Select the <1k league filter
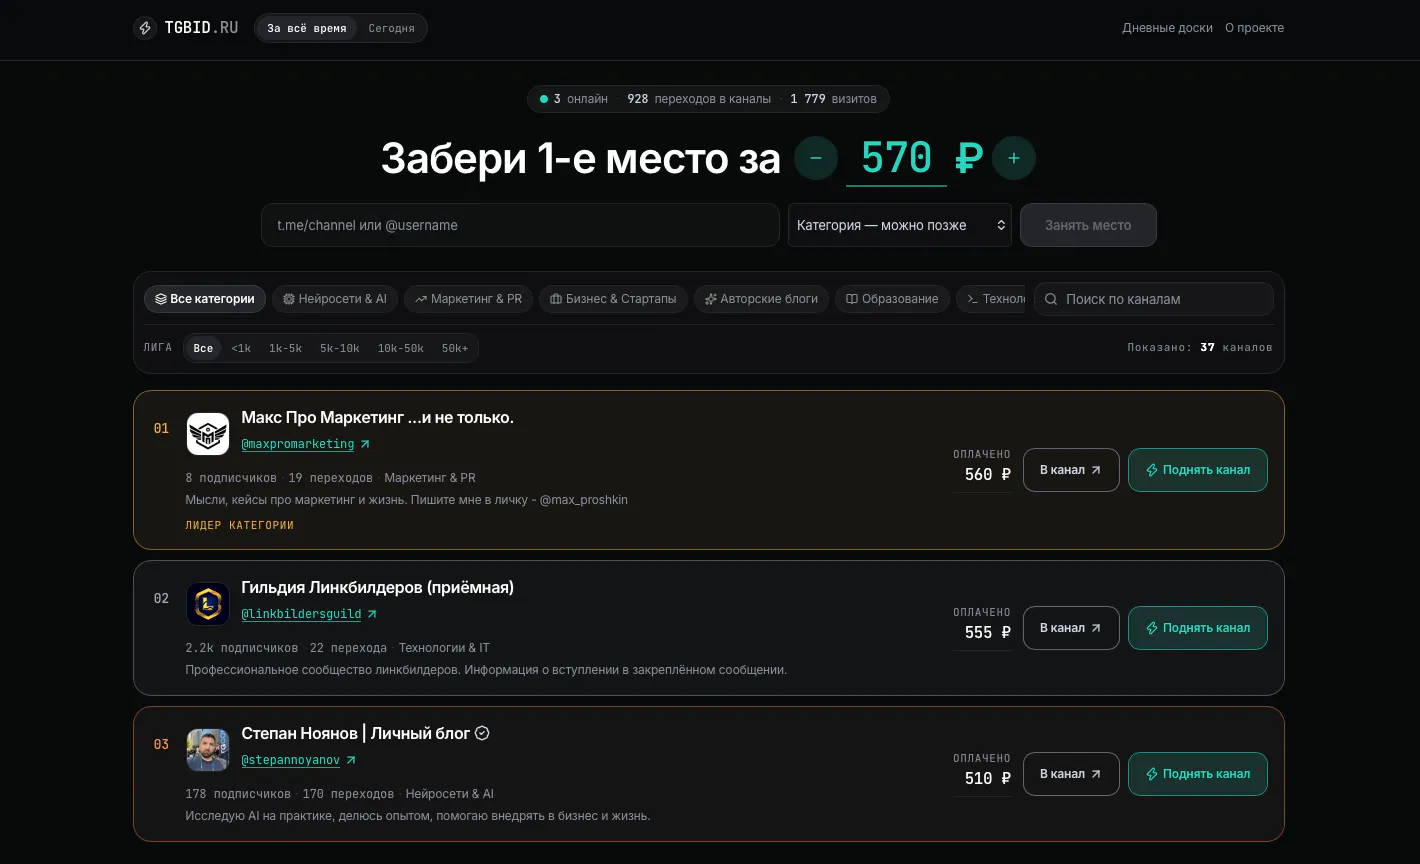 coord(241,348)
